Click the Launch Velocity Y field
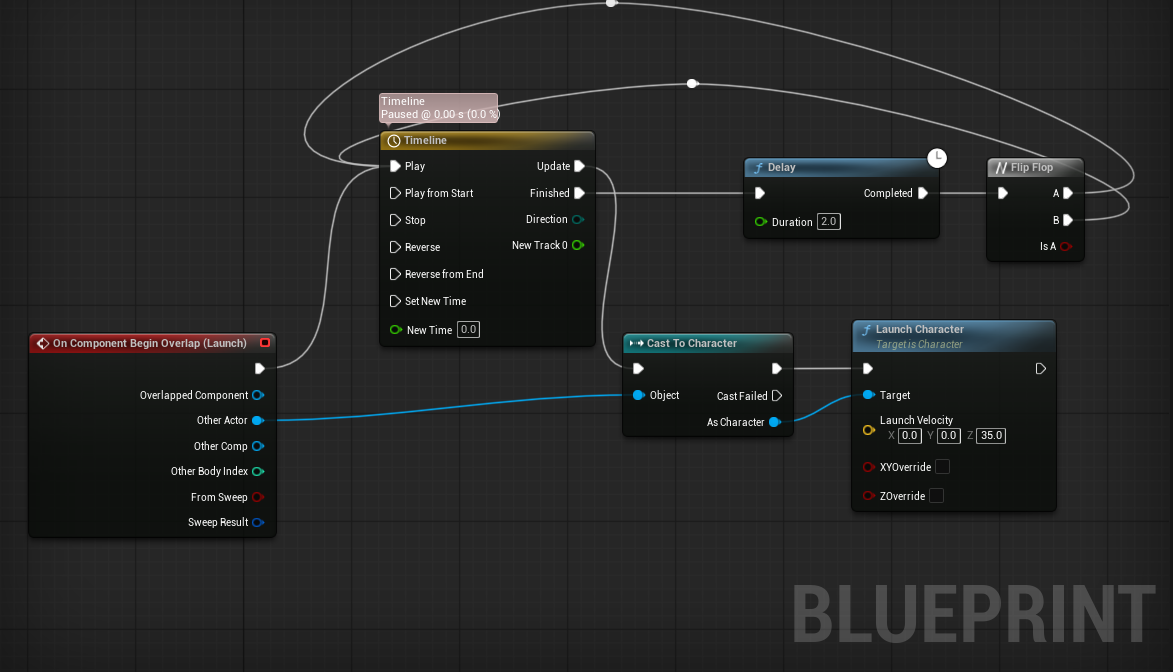The image size is (1173, 672). click(x=949, y=436)
